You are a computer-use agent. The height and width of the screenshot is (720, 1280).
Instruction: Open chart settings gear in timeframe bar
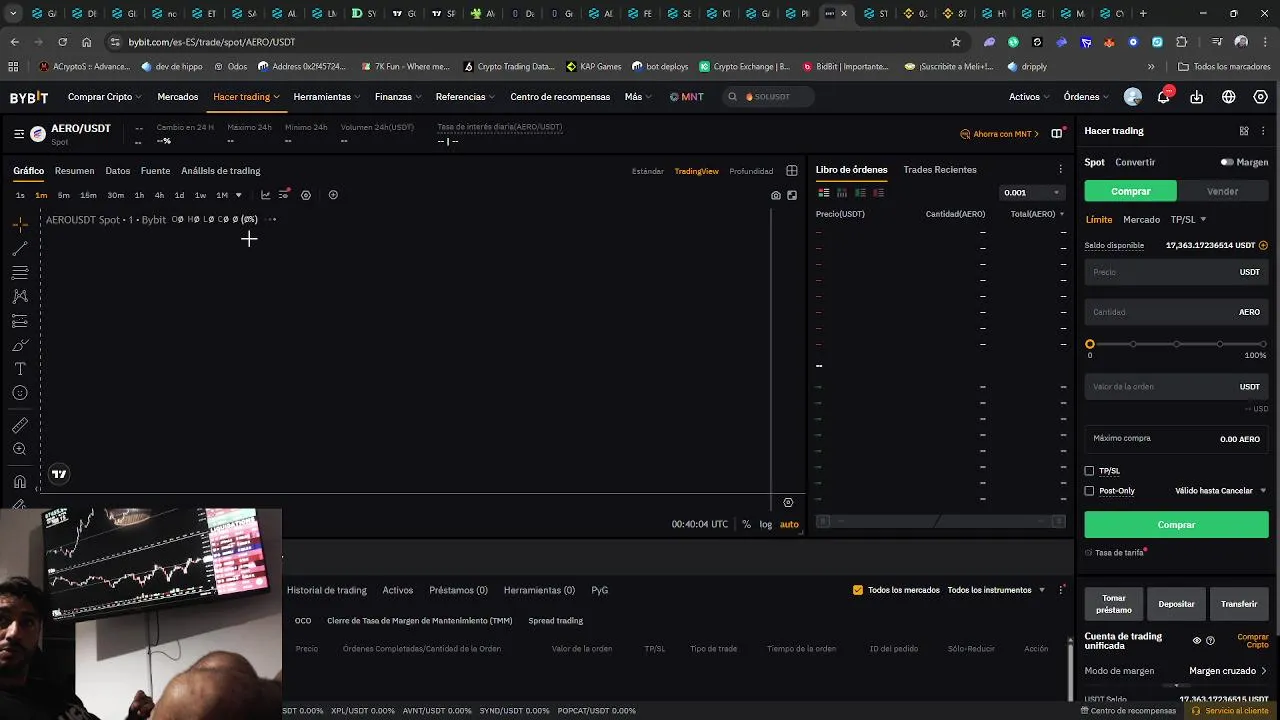coord(306,195)
